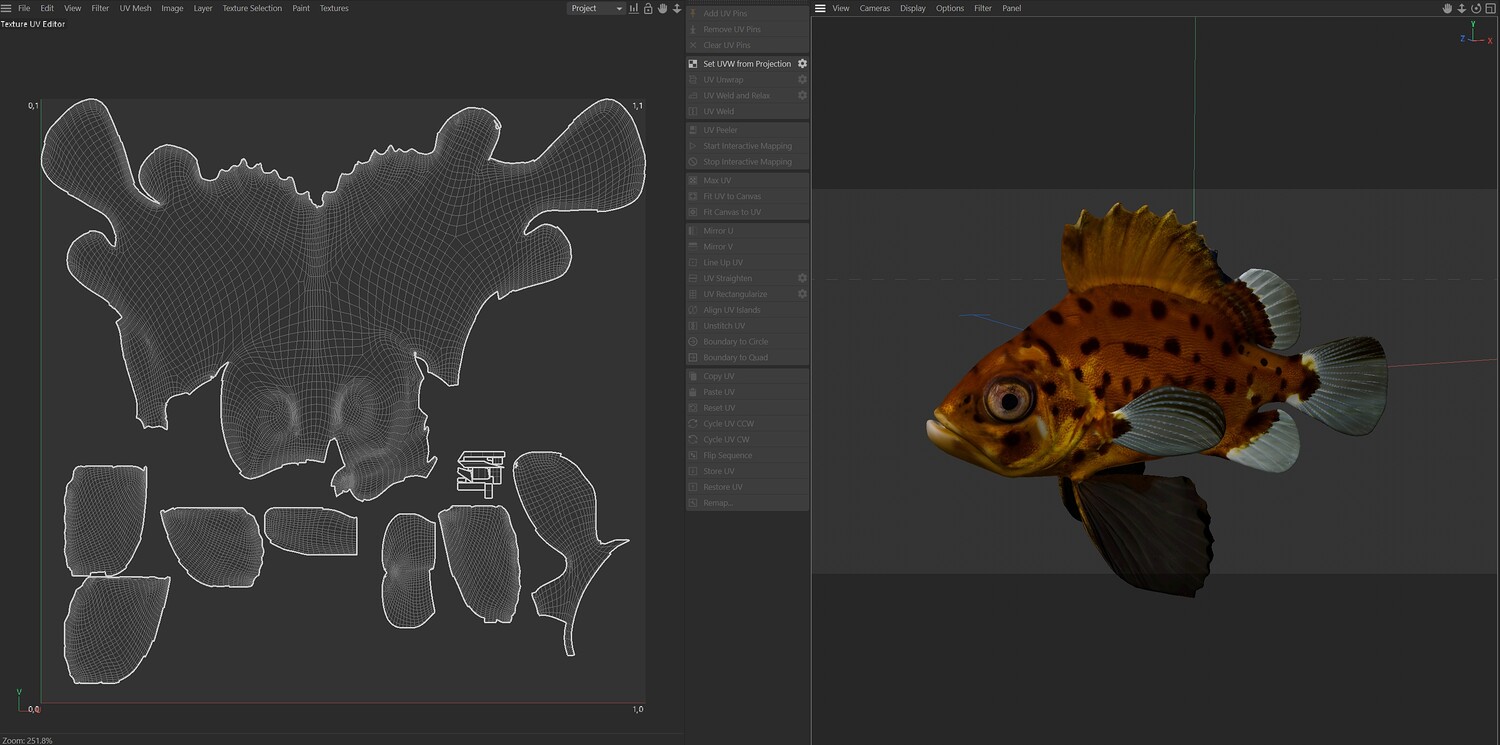Open the Texture Selection menu
Screen dimensions: 1500x745
coord(252,8)
